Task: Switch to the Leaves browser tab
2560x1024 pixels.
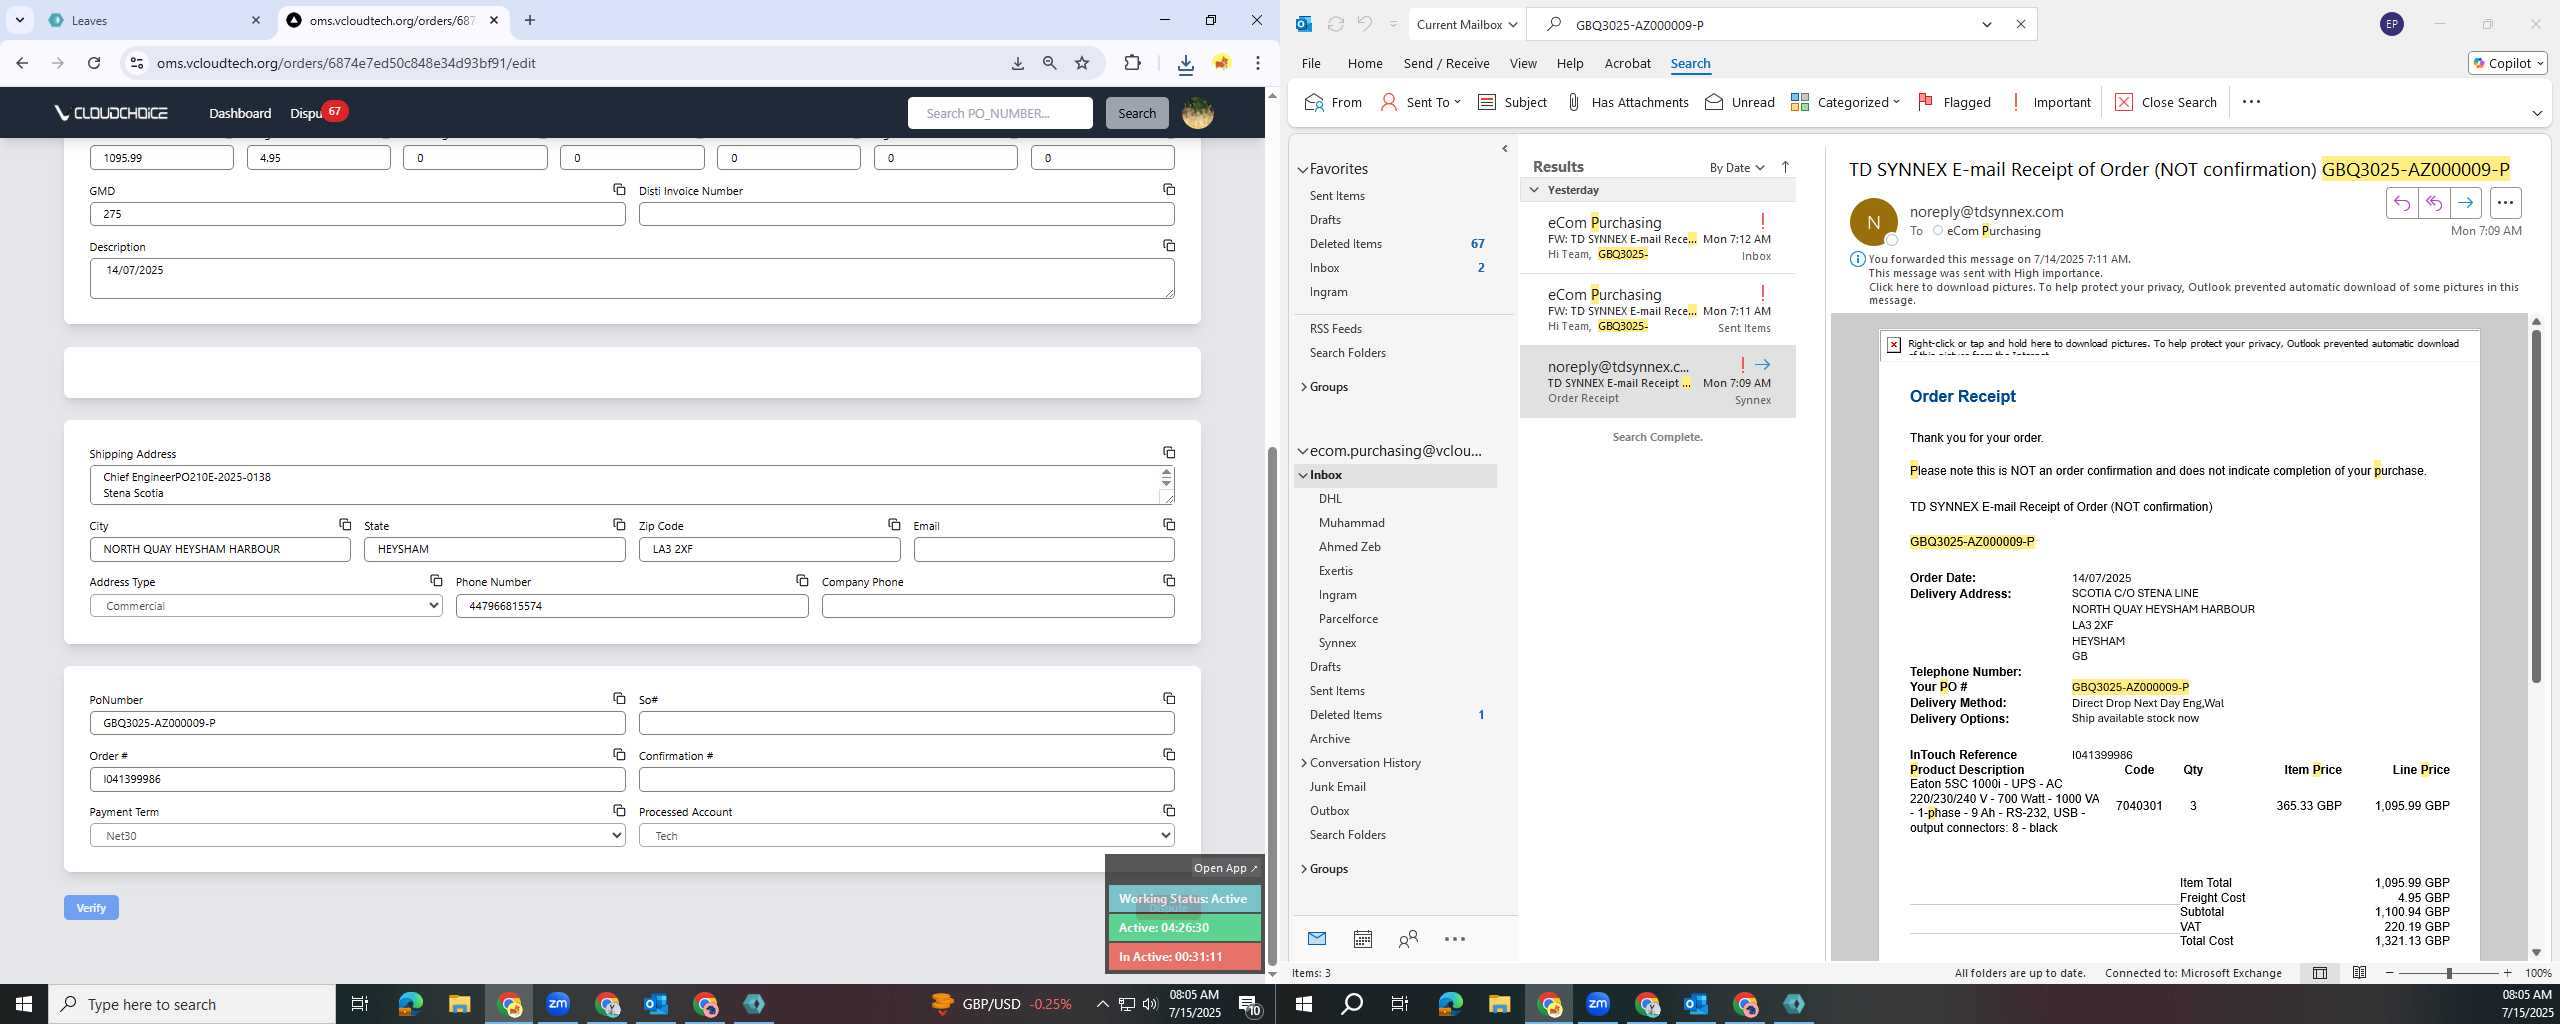Action: click(155, 20)
